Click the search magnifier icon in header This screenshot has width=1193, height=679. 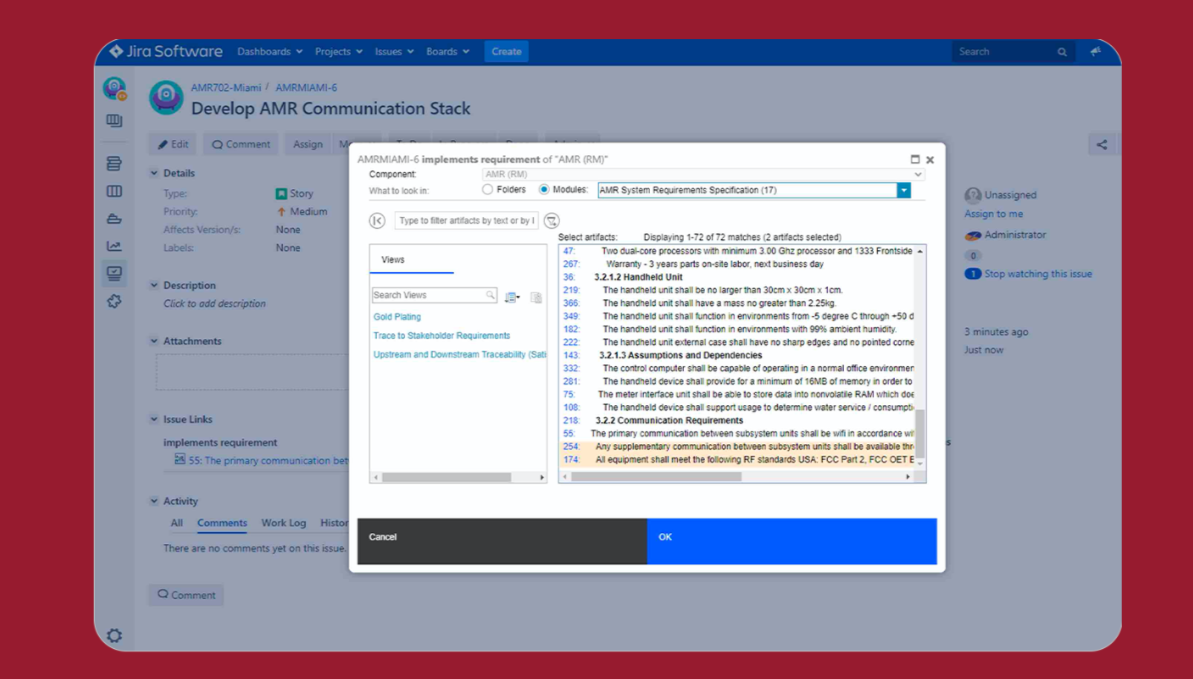(1062, 52)
